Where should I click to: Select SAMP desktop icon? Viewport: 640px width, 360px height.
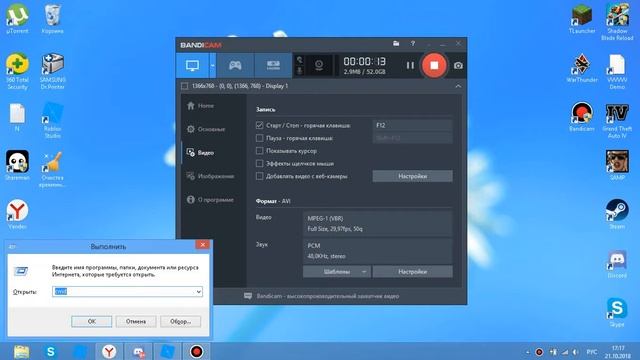click(617, 165)
